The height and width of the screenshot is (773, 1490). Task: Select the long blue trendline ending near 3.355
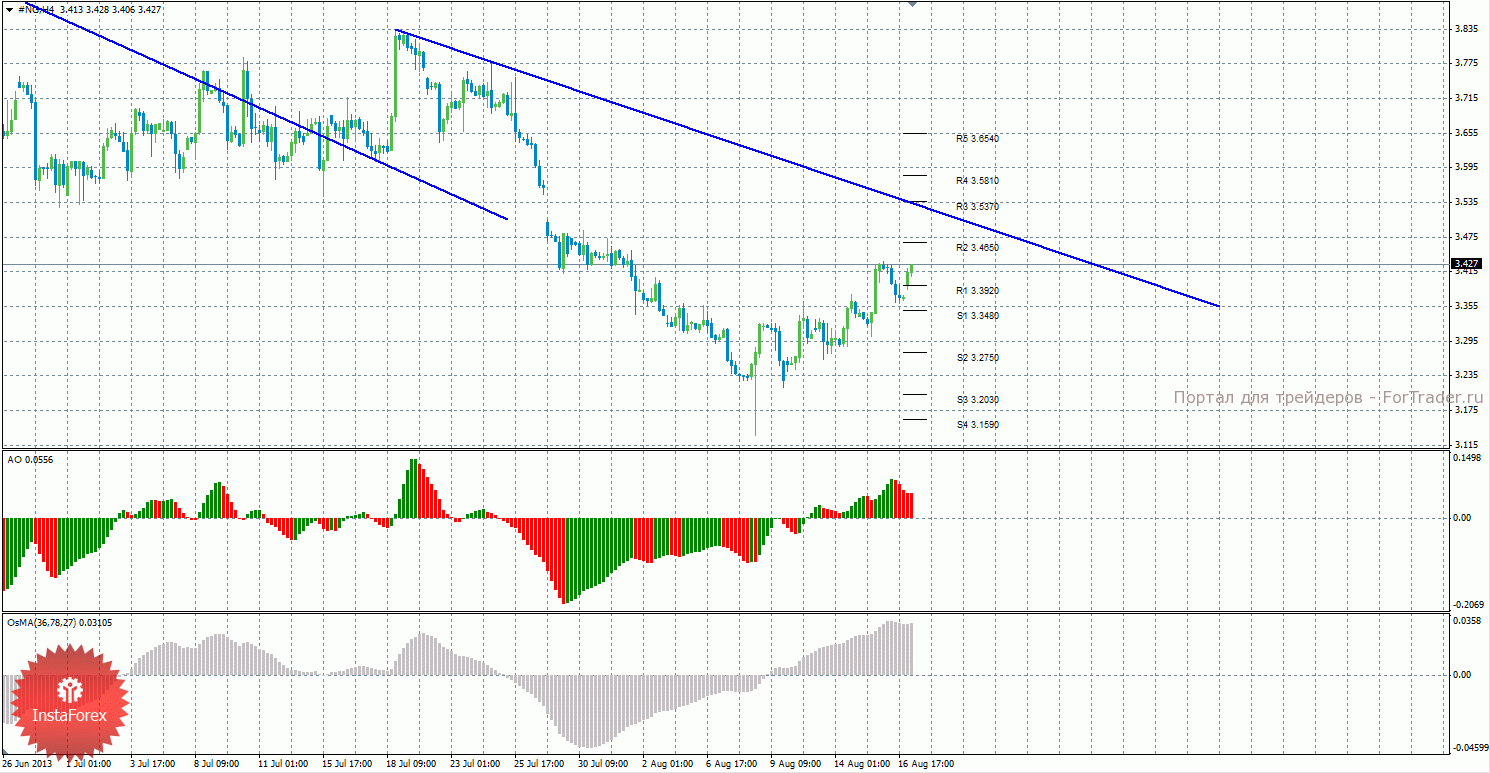coord(808,168)
